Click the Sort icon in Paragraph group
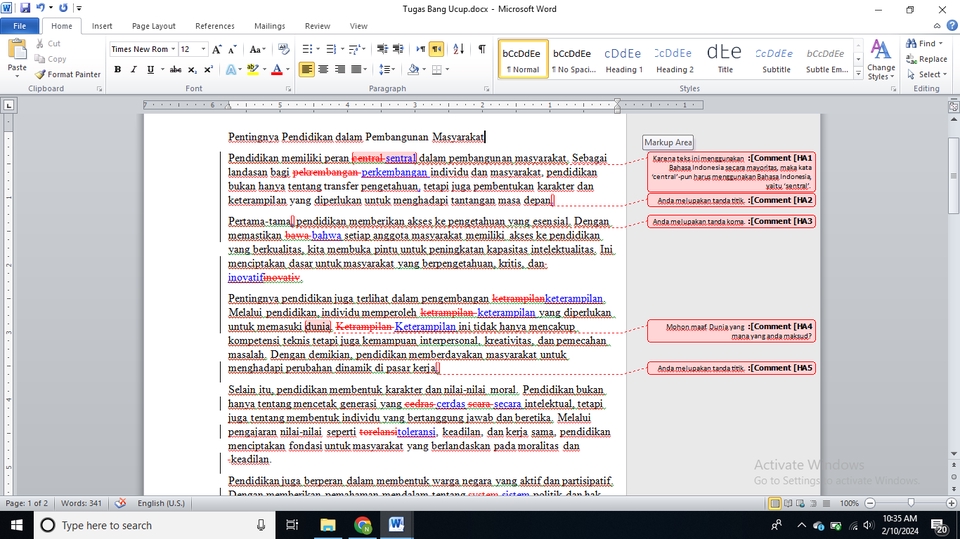This screenshot has width=960, height=539. click(x=459, y=49)
